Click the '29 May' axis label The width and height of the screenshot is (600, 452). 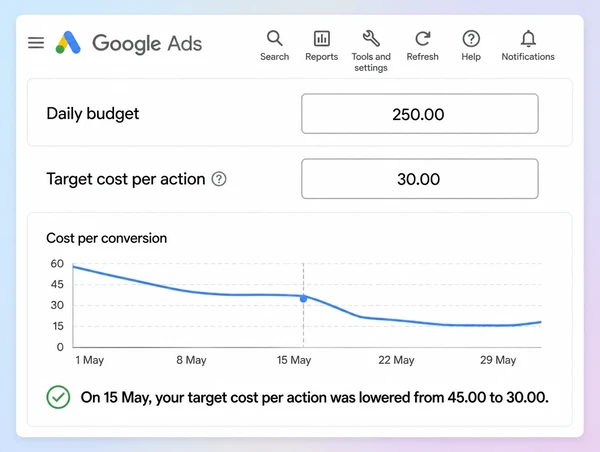click(498, 360)
